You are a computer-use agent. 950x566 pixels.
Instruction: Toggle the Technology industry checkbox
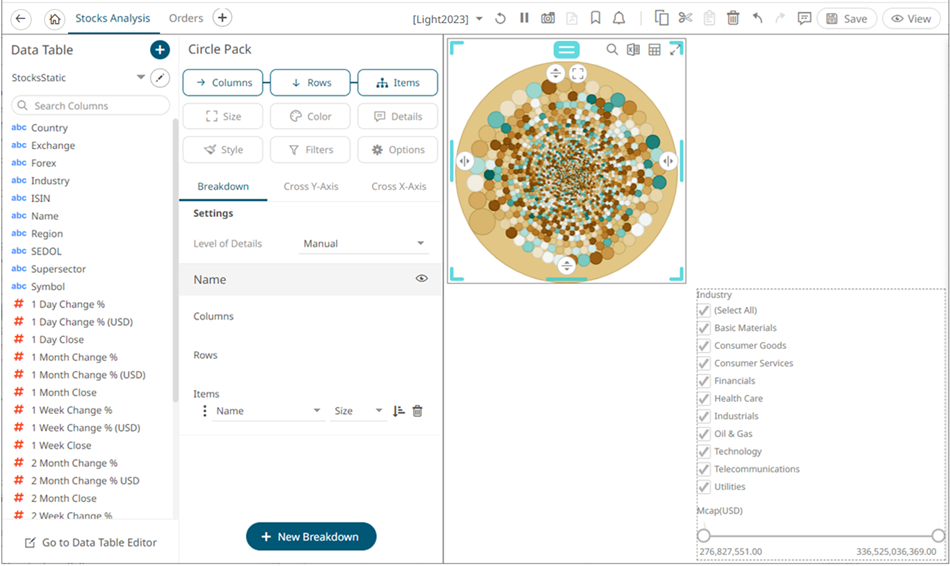pyautogui.click(x=704, y=452)
